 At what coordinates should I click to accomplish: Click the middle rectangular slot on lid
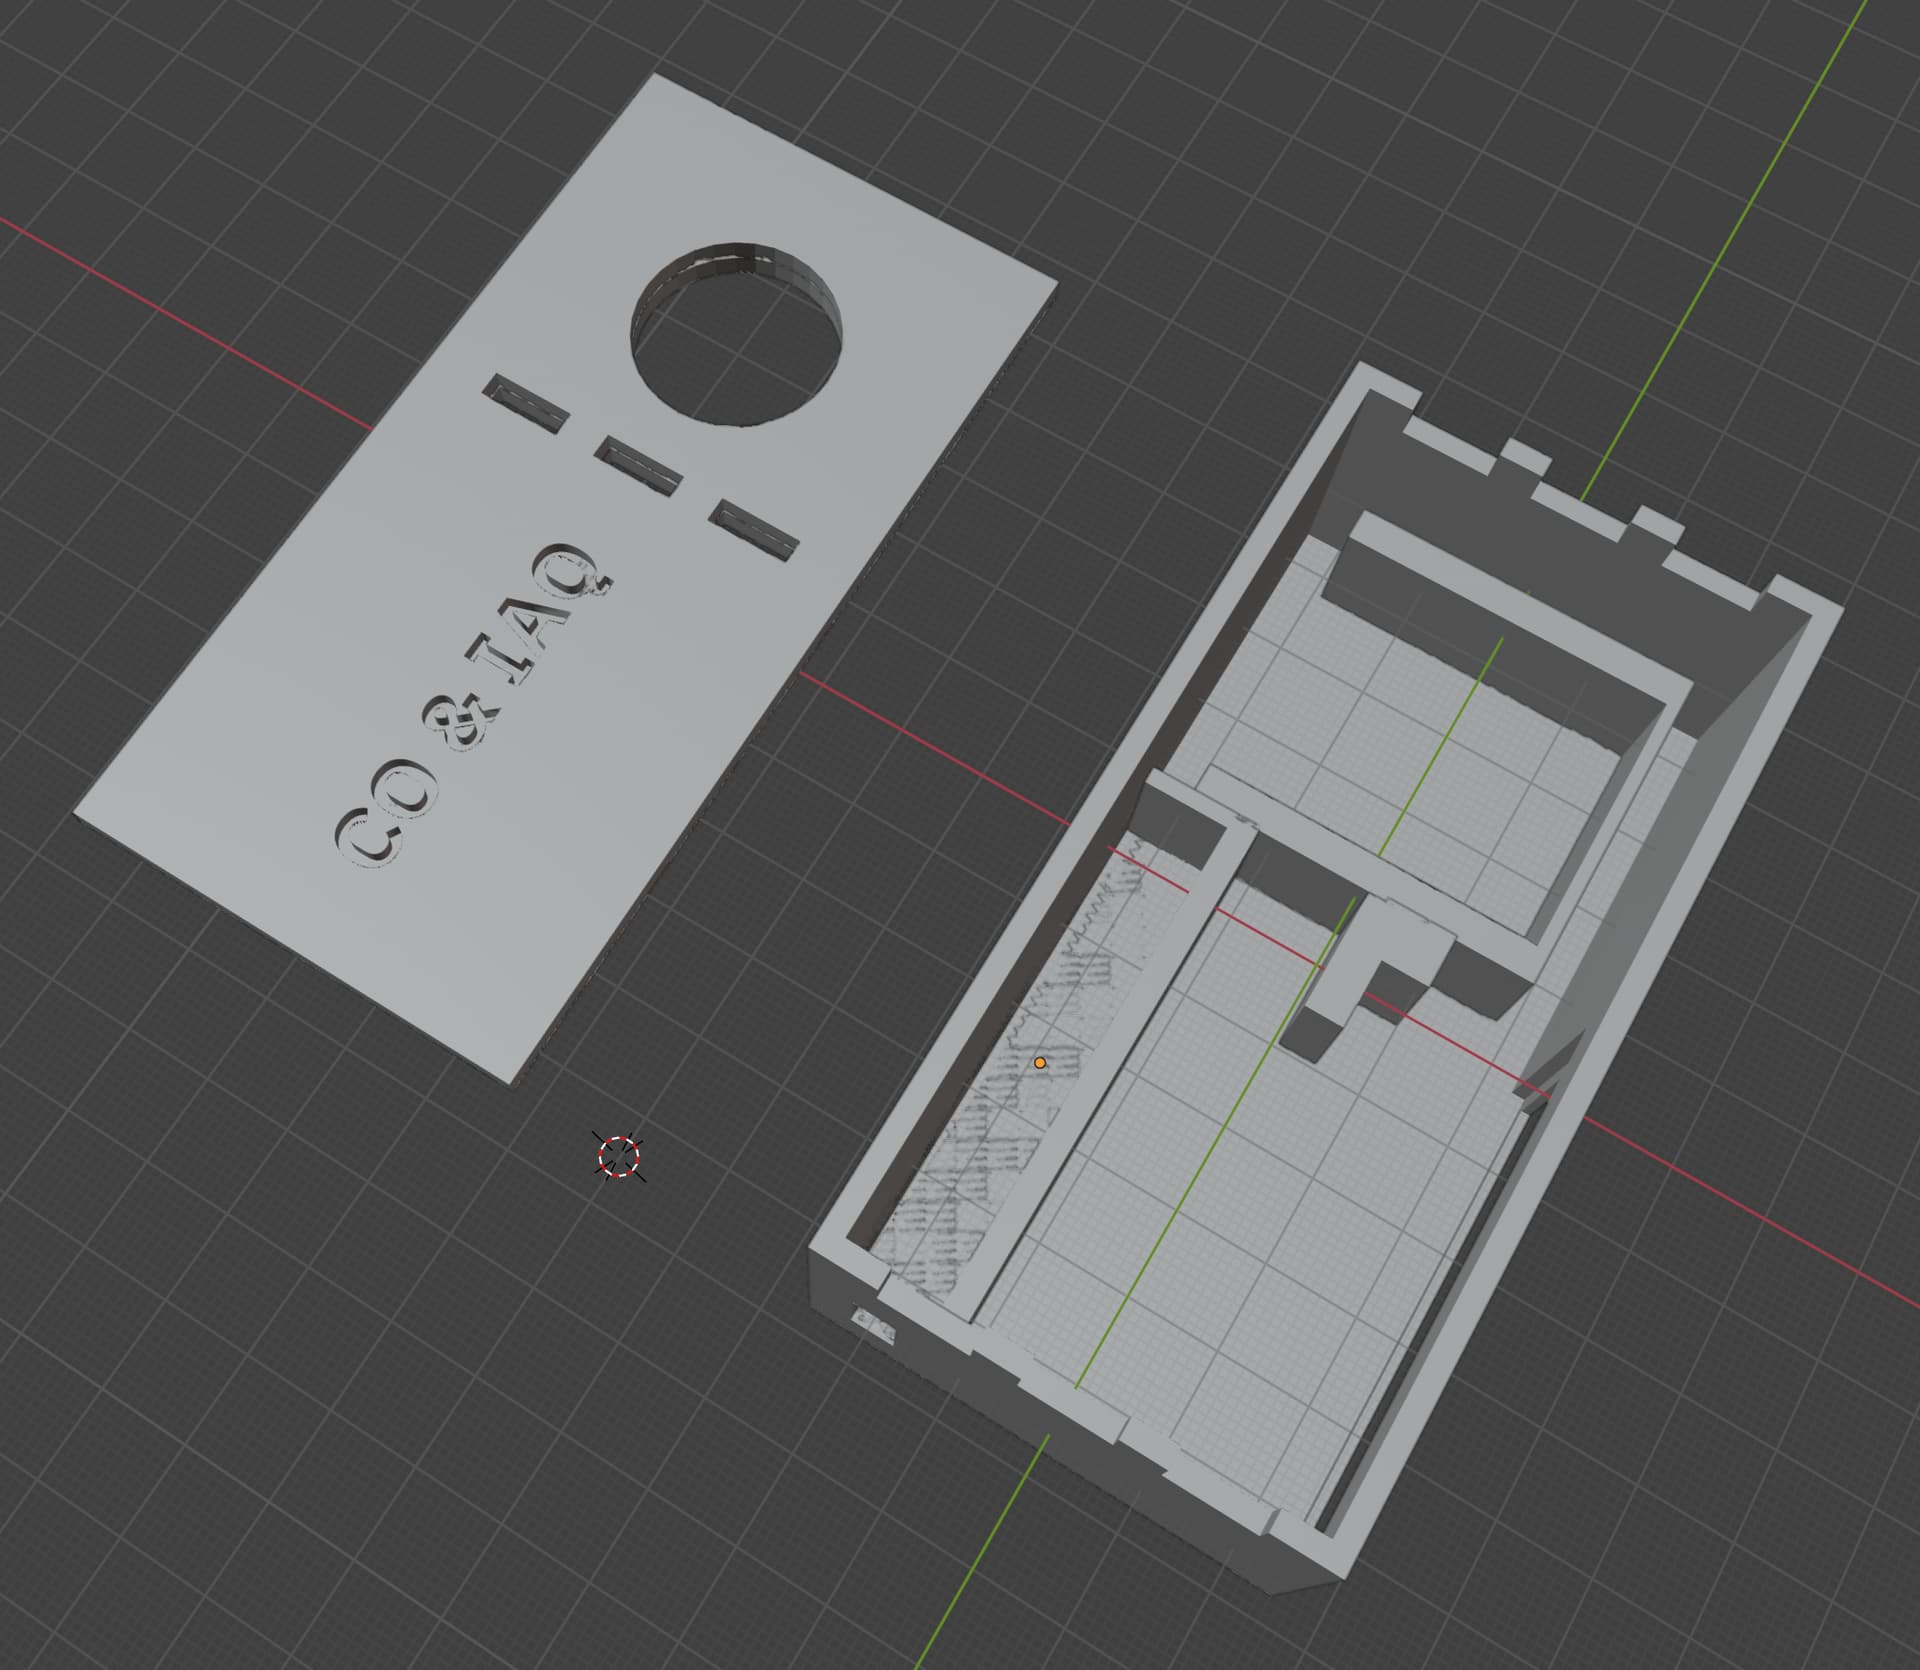point(638,465)
